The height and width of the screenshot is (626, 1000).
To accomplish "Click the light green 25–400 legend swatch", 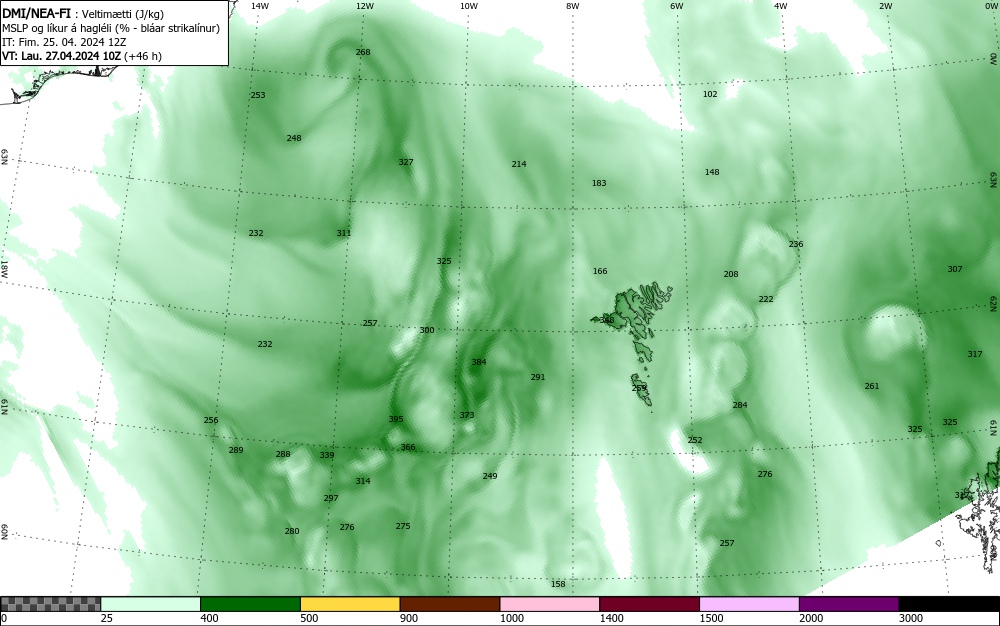I will coord(151,604).
